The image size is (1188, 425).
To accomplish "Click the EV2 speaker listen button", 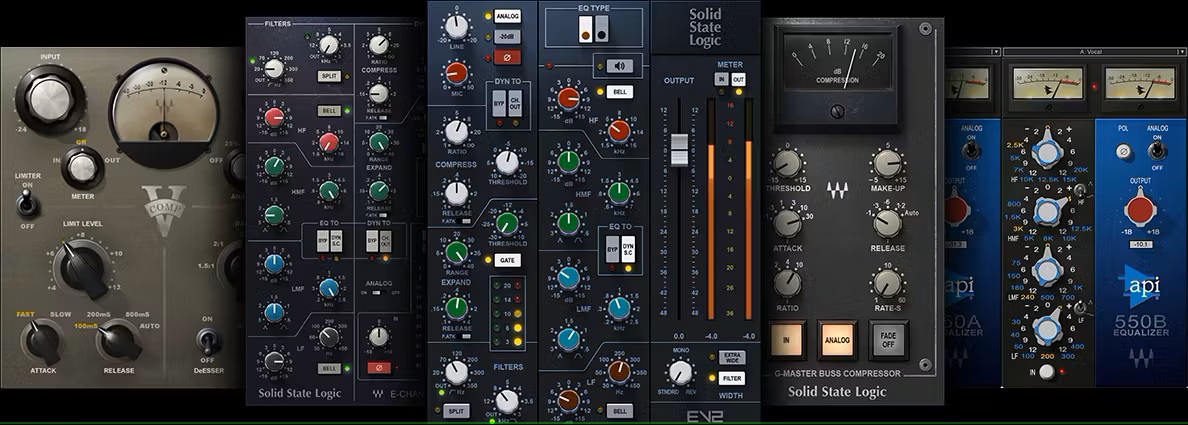I will [619, 66].
